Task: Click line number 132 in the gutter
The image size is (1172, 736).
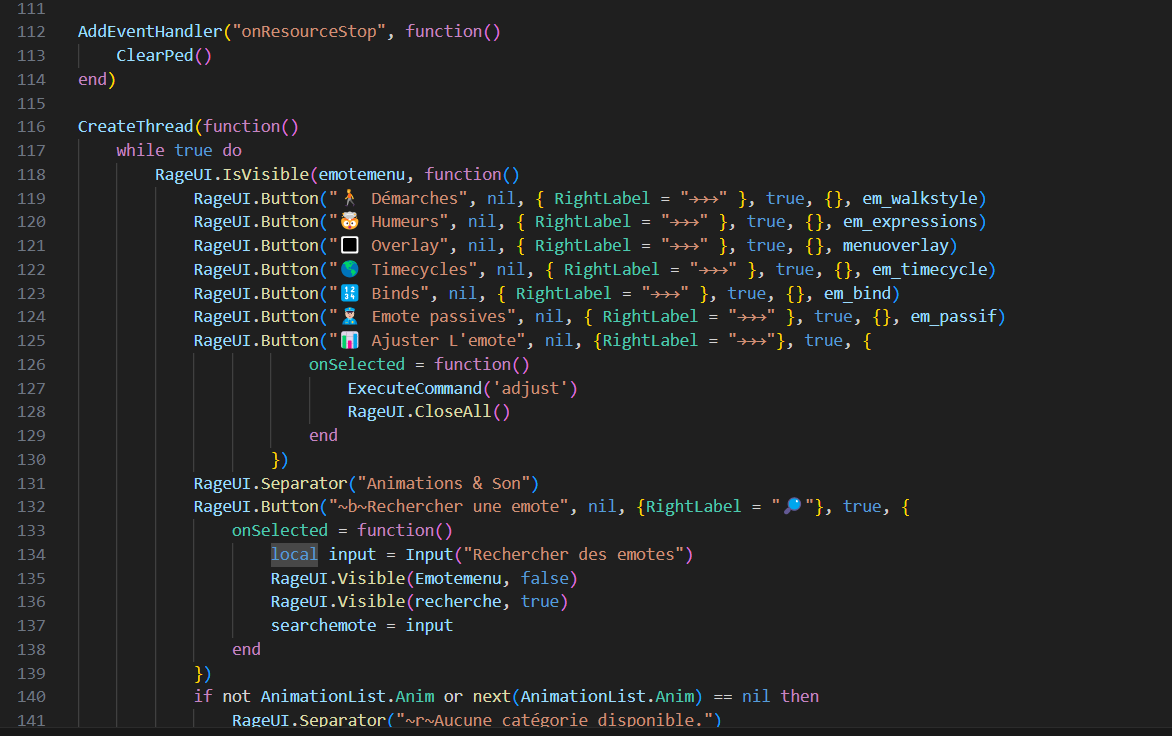Action: (32, 507)
